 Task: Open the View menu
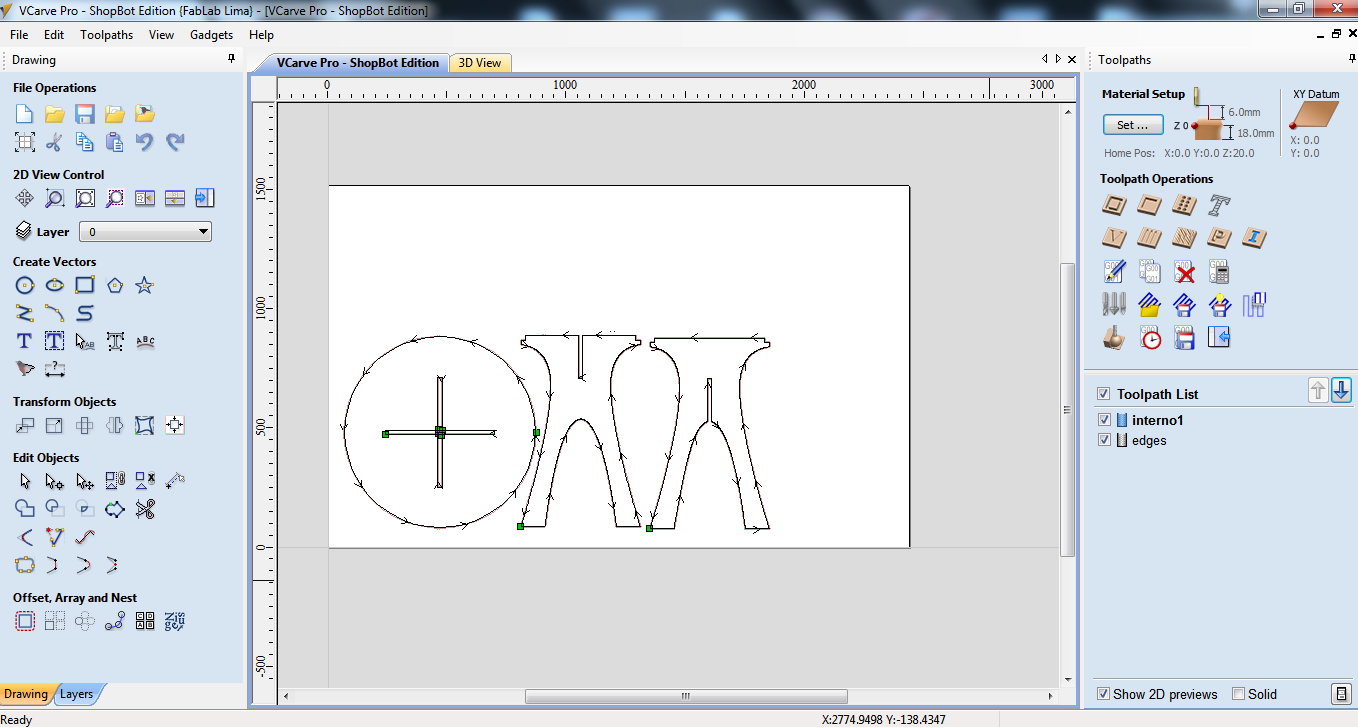coord(162,35)
